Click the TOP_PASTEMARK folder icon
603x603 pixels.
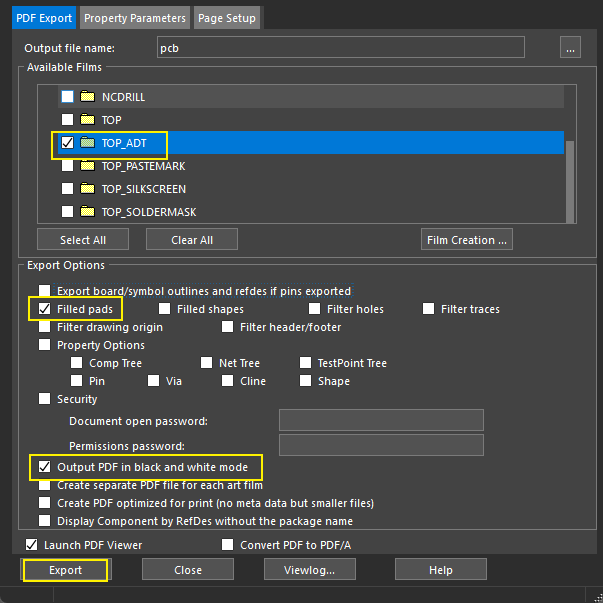tap(87, 166)
